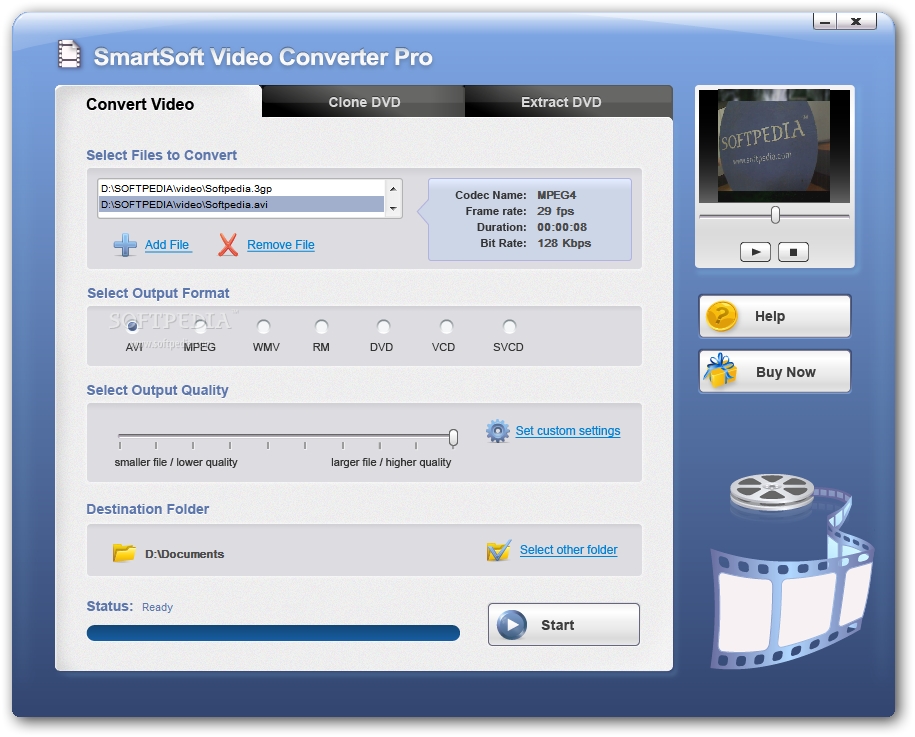Choose WMV as output format
The width and height of the screenshot is (915, 737).
coord(264,326)
